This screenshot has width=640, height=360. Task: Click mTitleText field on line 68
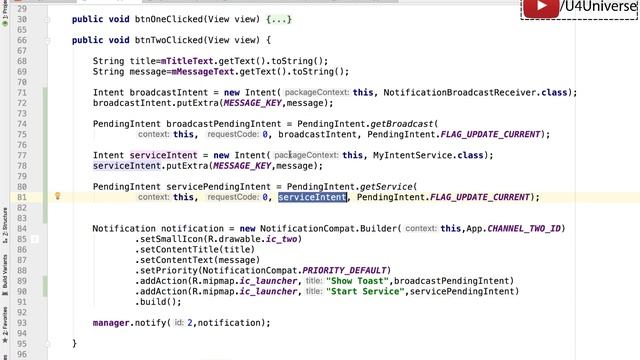pos(187,61)
